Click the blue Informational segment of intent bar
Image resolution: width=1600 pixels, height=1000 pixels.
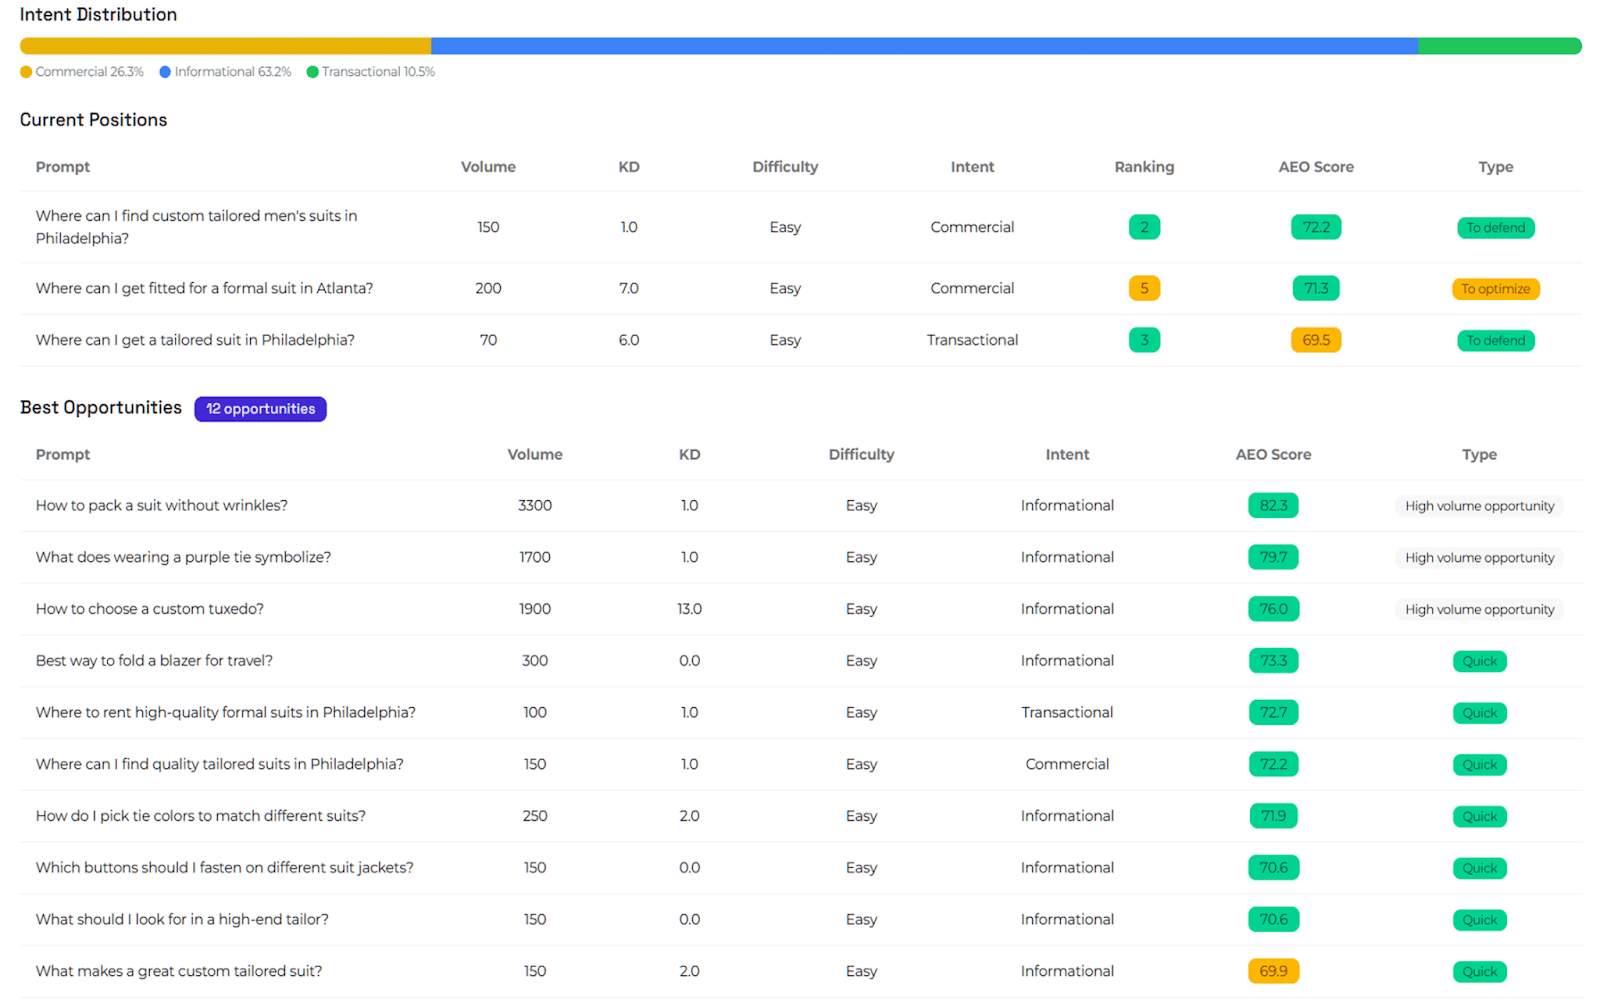coord(924,46)
